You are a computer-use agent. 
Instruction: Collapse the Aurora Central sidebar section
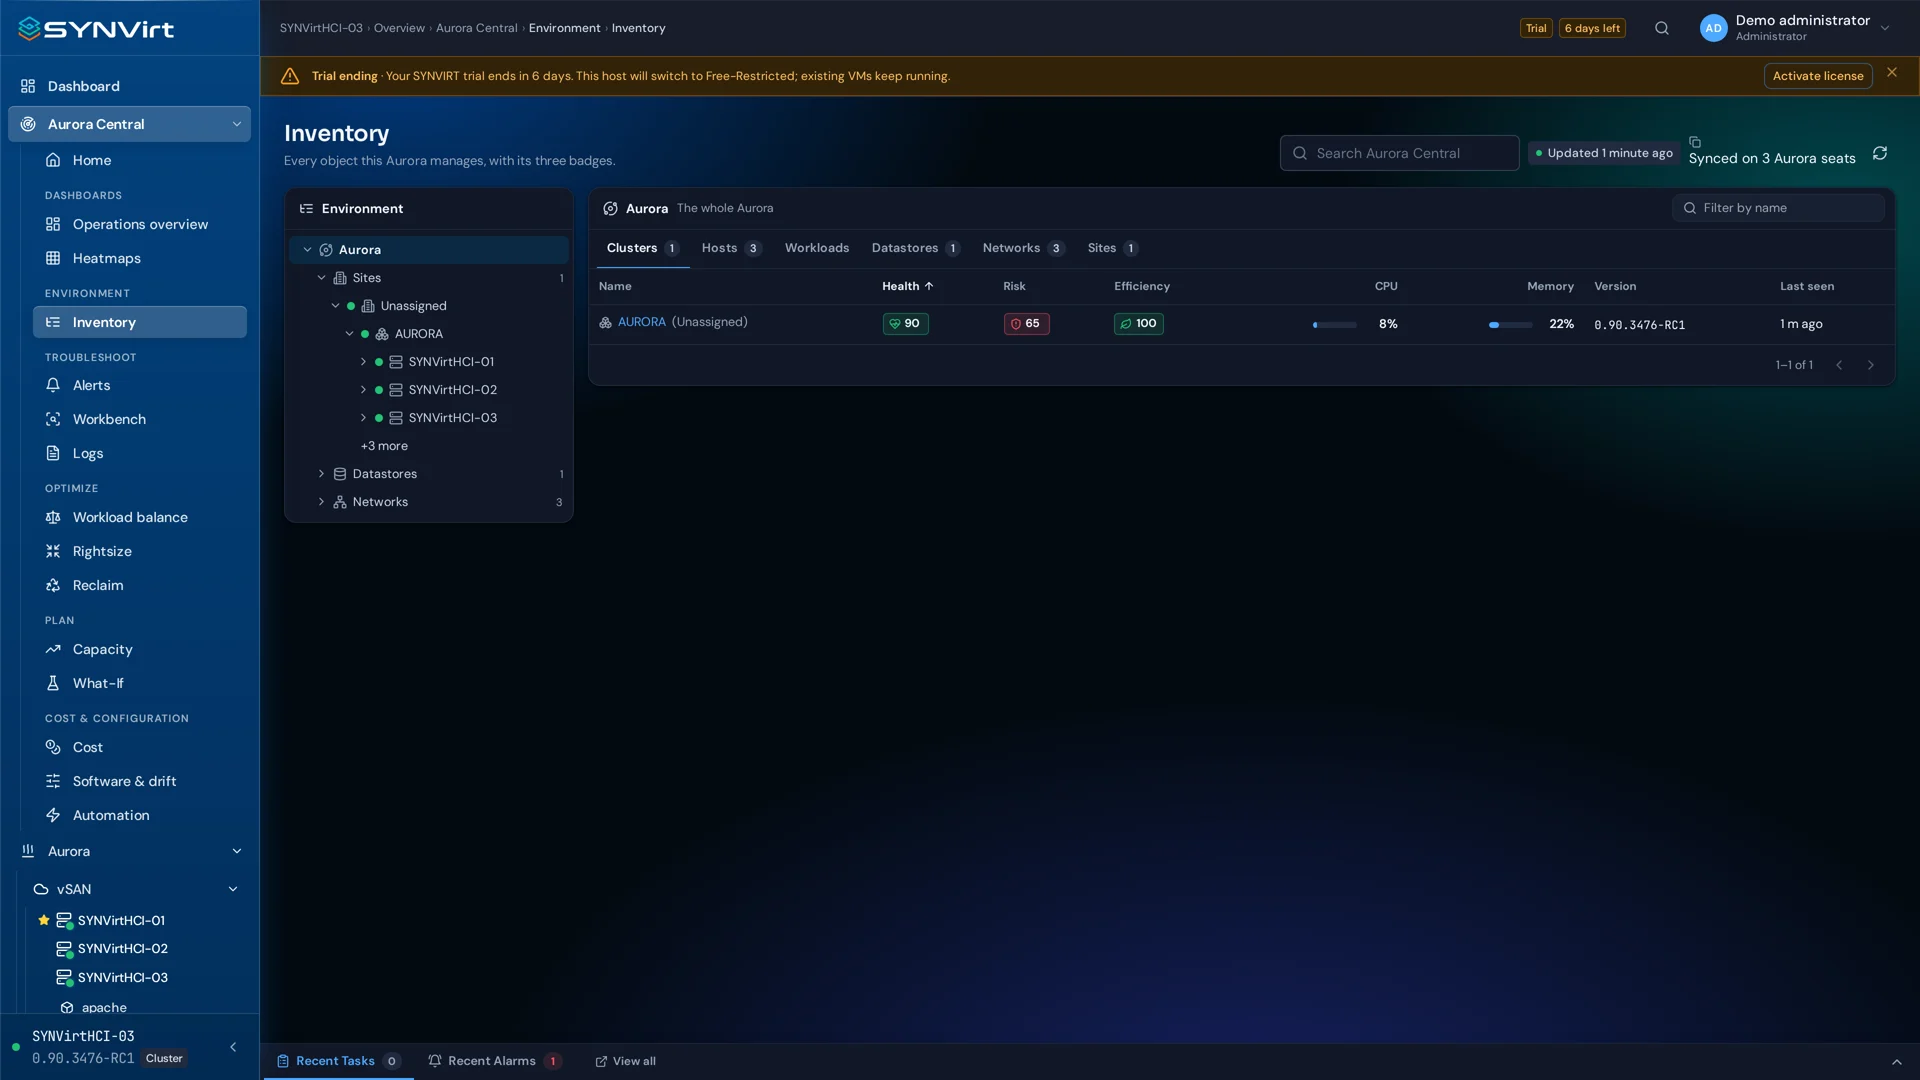237,124
